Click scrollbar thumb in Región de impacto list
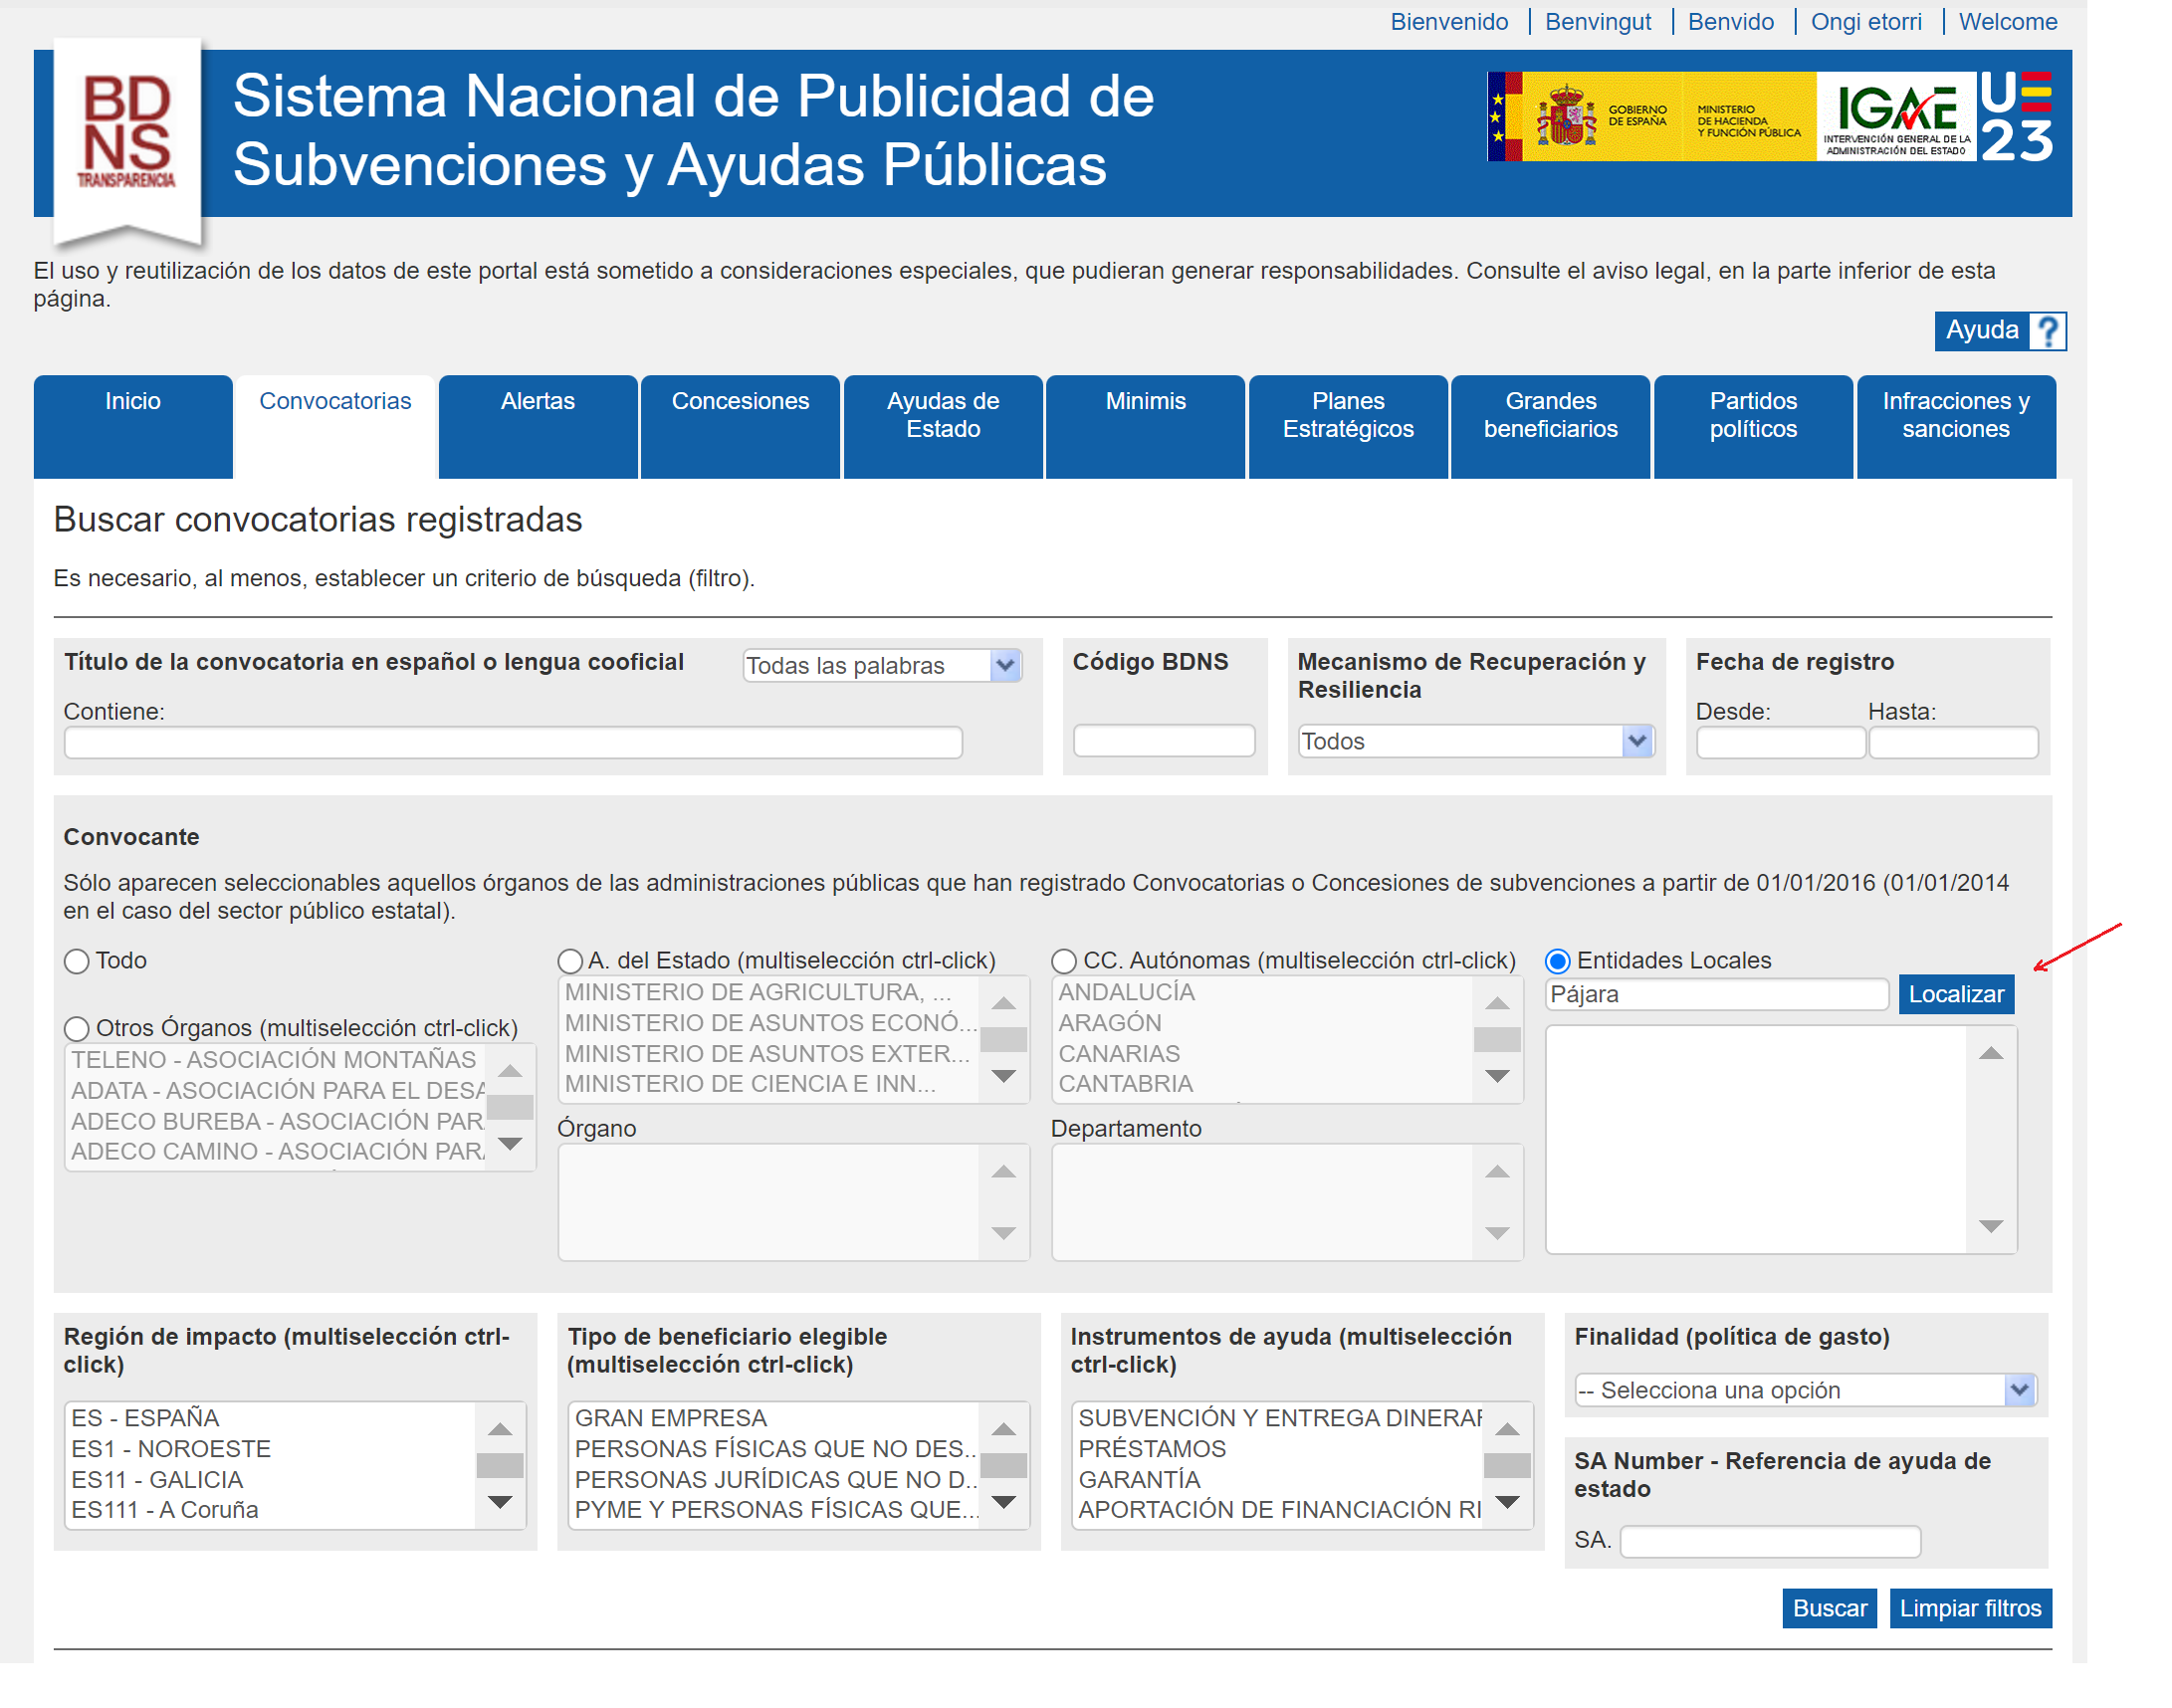The height and width of the screenshot is (1708, 2172). pos(500,1465)
